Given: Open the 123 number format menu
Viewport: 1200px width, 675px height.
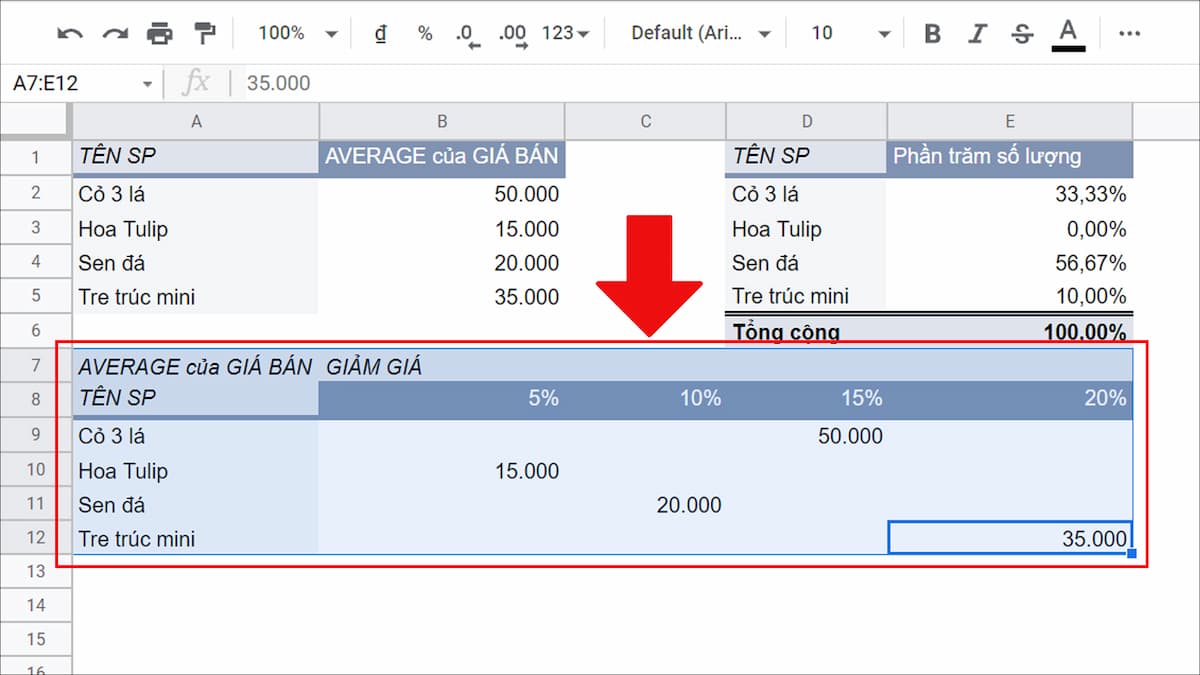Looking at the screenshot, I should (x=566, y=34).
